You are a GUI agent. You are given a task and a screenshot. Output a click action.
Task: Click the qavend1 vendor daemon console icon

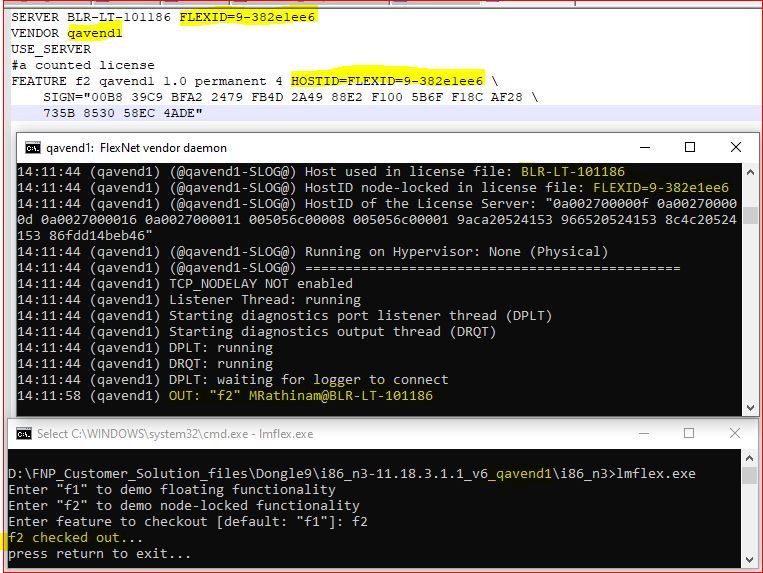point(33,148)
